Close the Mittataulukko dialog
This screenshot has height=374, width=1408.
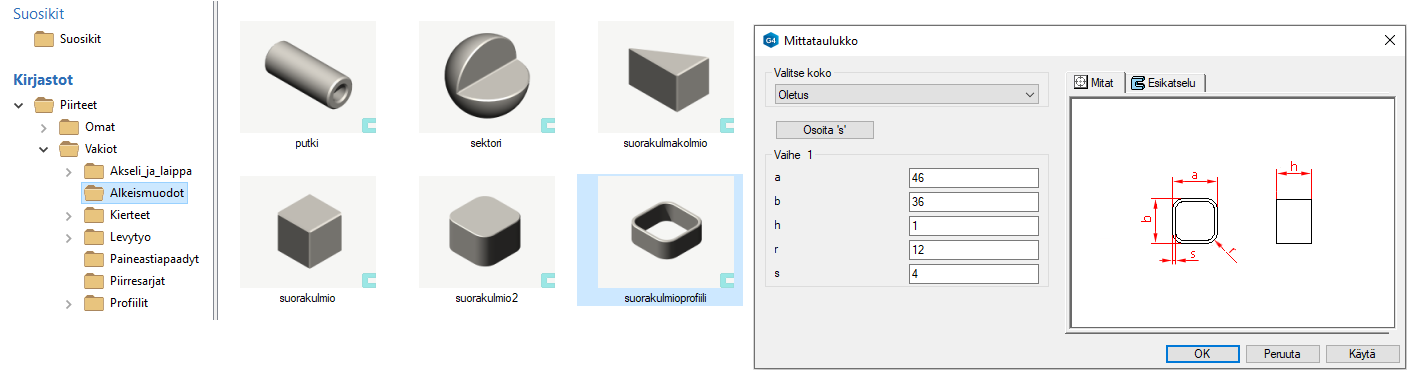tap(1389, 40)
